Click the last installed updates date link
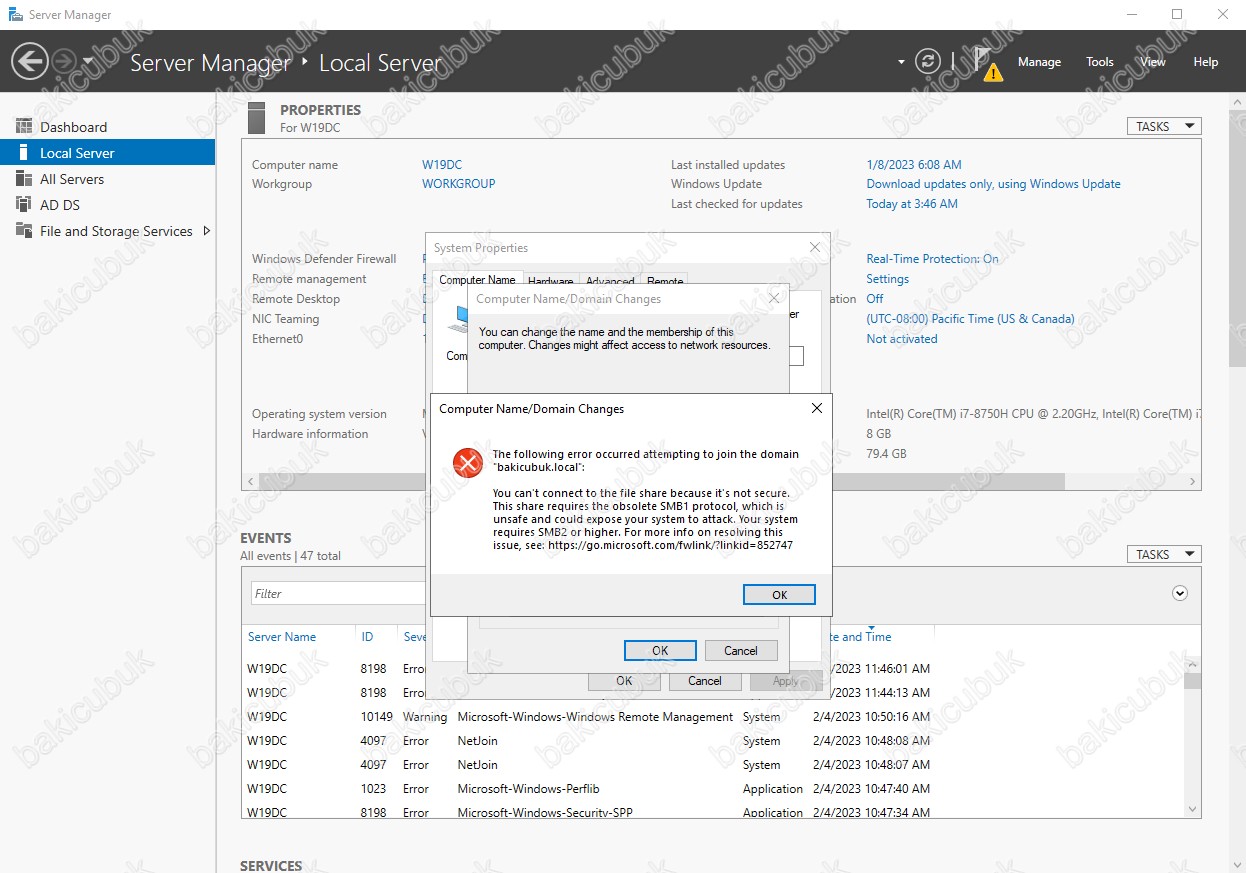The height and width of the screenshot is (873, 1246). click(914, 165)
